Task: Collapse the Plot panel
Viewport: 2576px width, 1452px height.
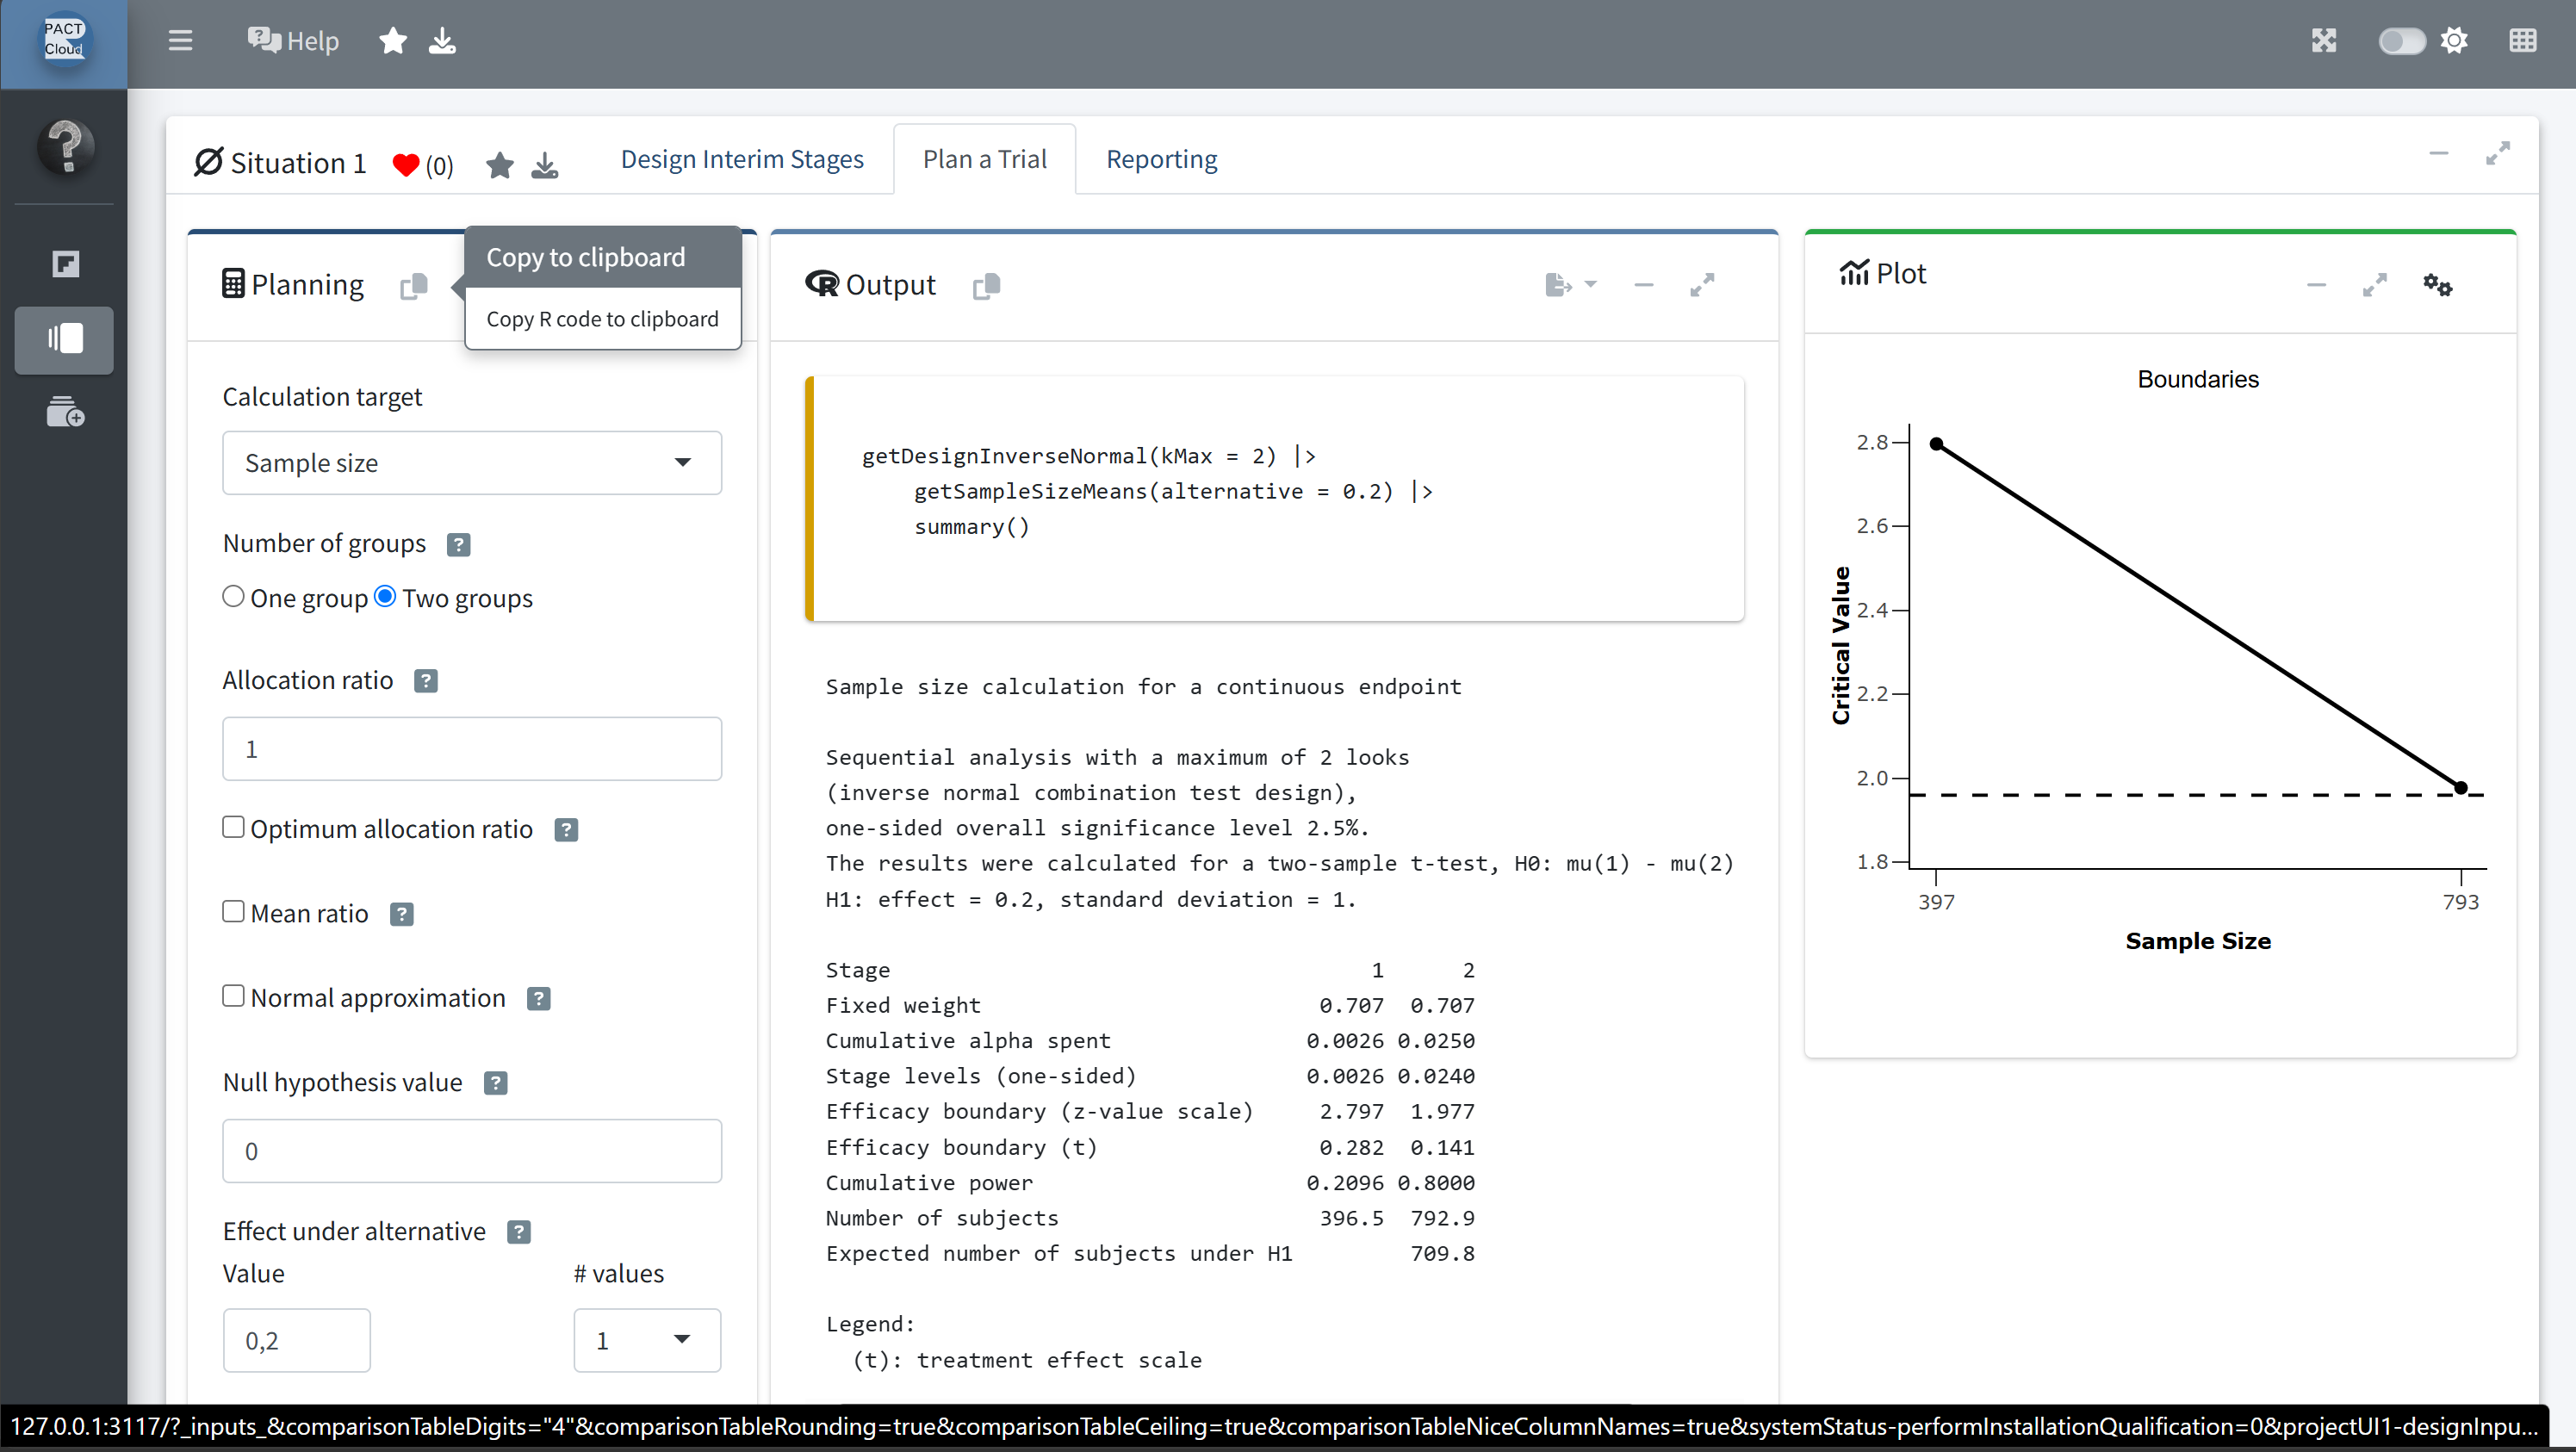Action: pyautogui.click(x=2316, y=285)
